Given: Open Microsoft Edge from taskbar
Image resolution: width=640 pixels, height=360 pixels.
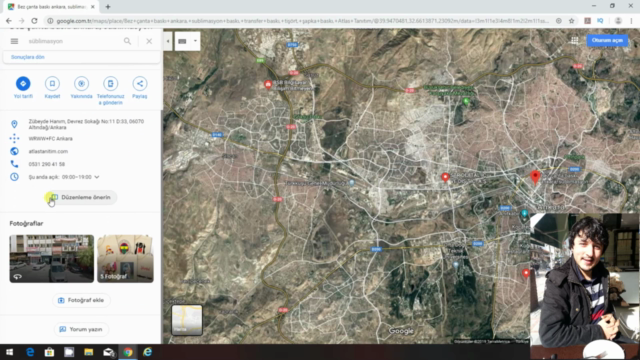Looking at the screenshot, I should (x=30, y=352).
